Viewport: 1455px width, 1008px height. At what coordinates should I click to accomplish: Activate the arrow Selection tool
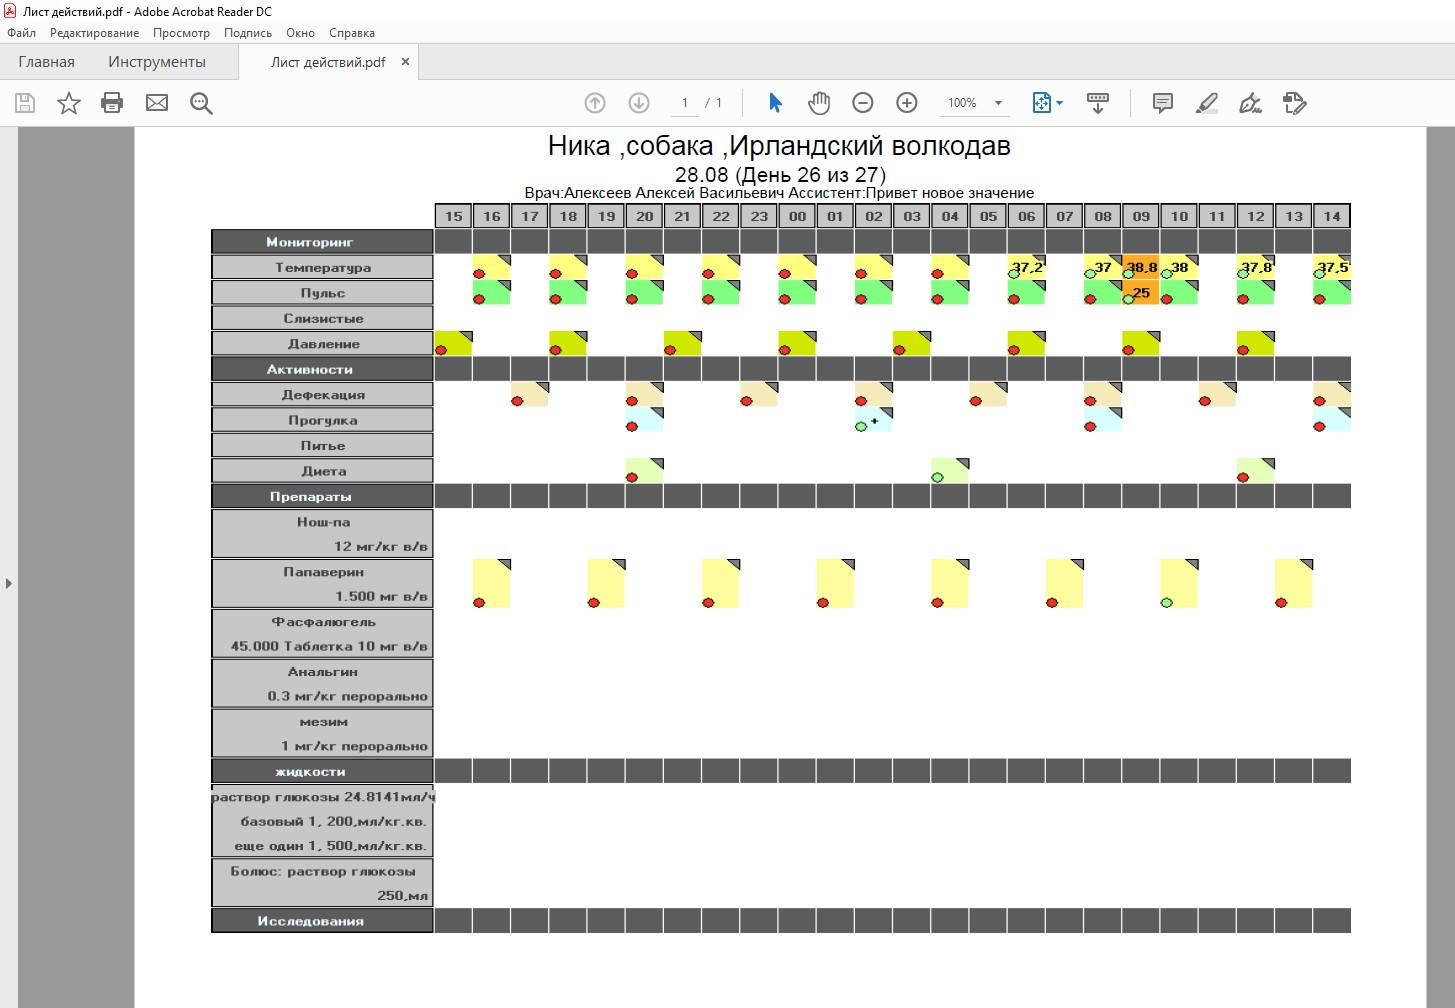775,103
